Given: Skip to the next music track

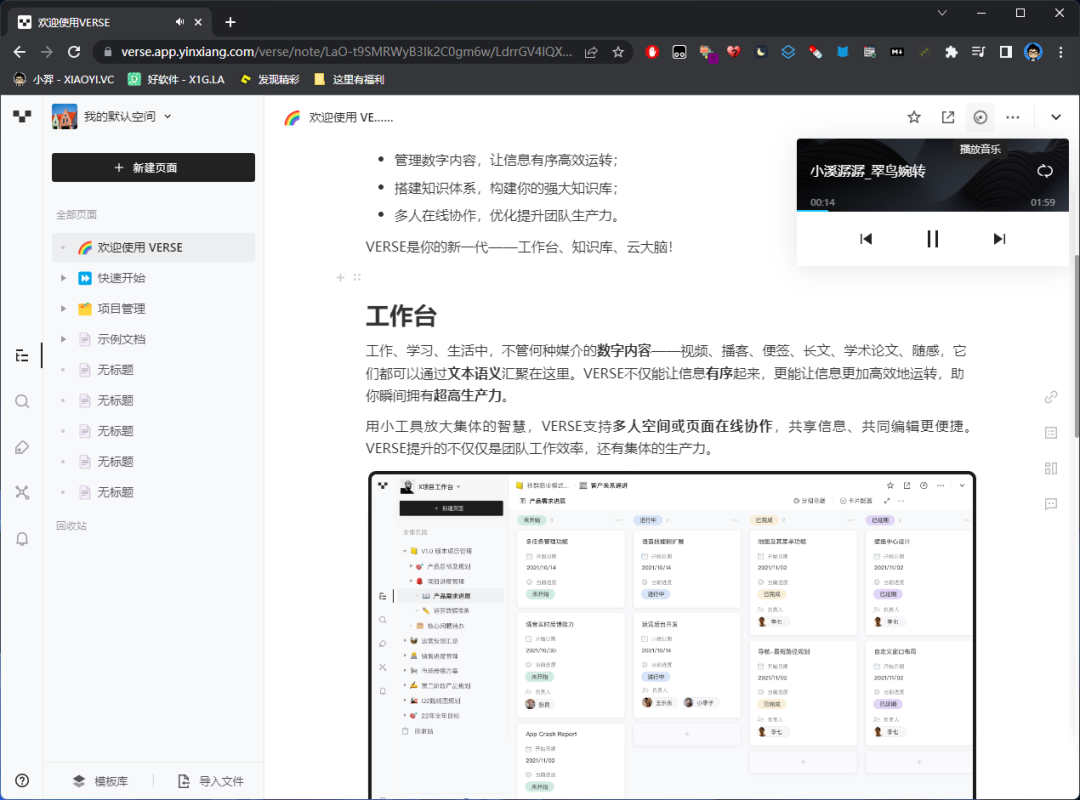Looking at the screenshot, I should pyautogui.click(x=998, y=239).
